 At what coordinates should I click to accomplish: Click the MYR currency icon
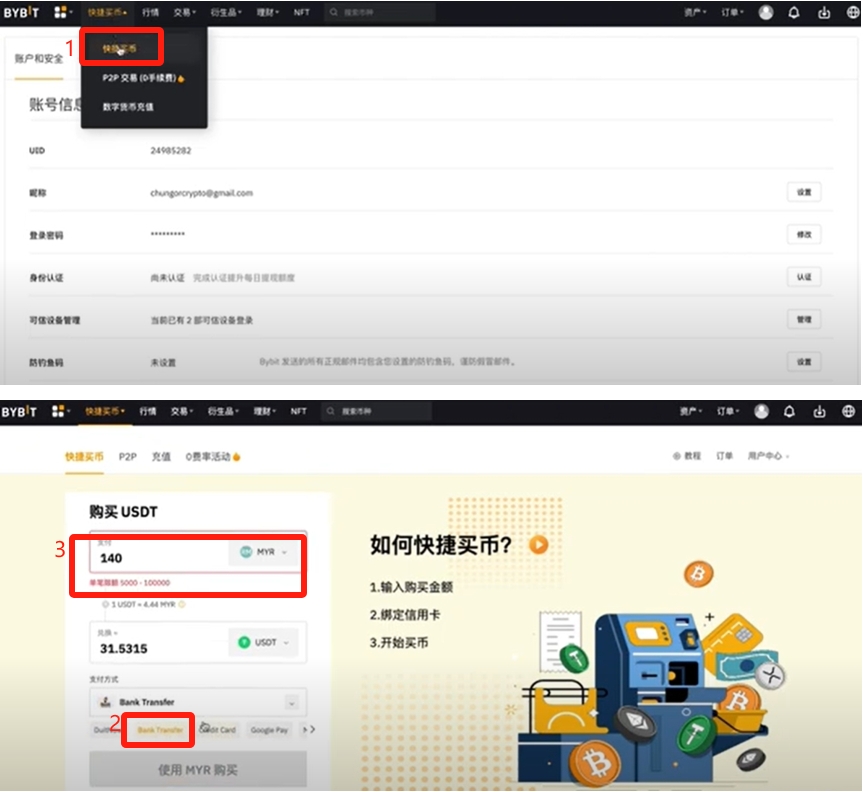246,551
